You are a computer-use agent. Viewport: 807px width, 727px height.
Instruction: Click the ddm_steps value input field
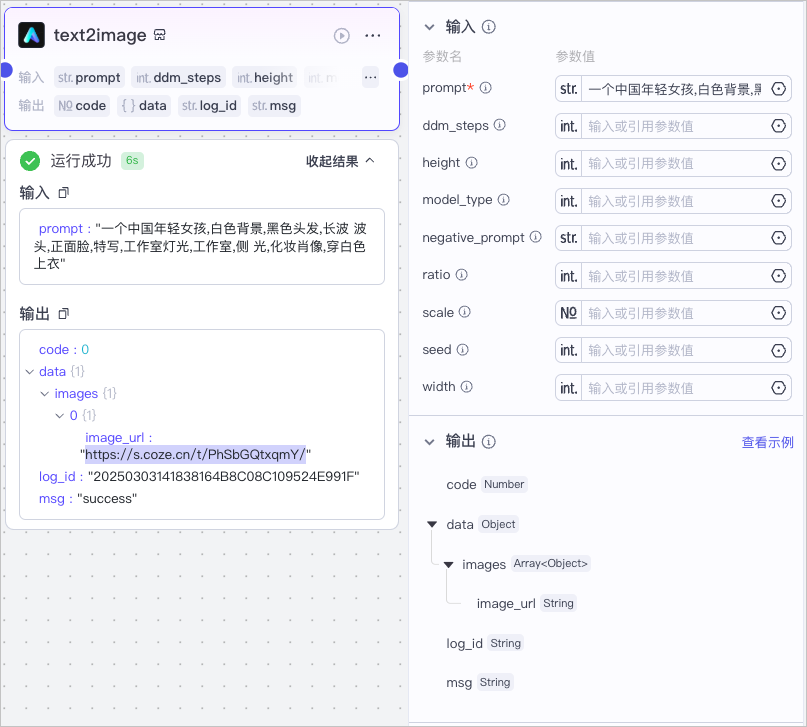(675, 126)
